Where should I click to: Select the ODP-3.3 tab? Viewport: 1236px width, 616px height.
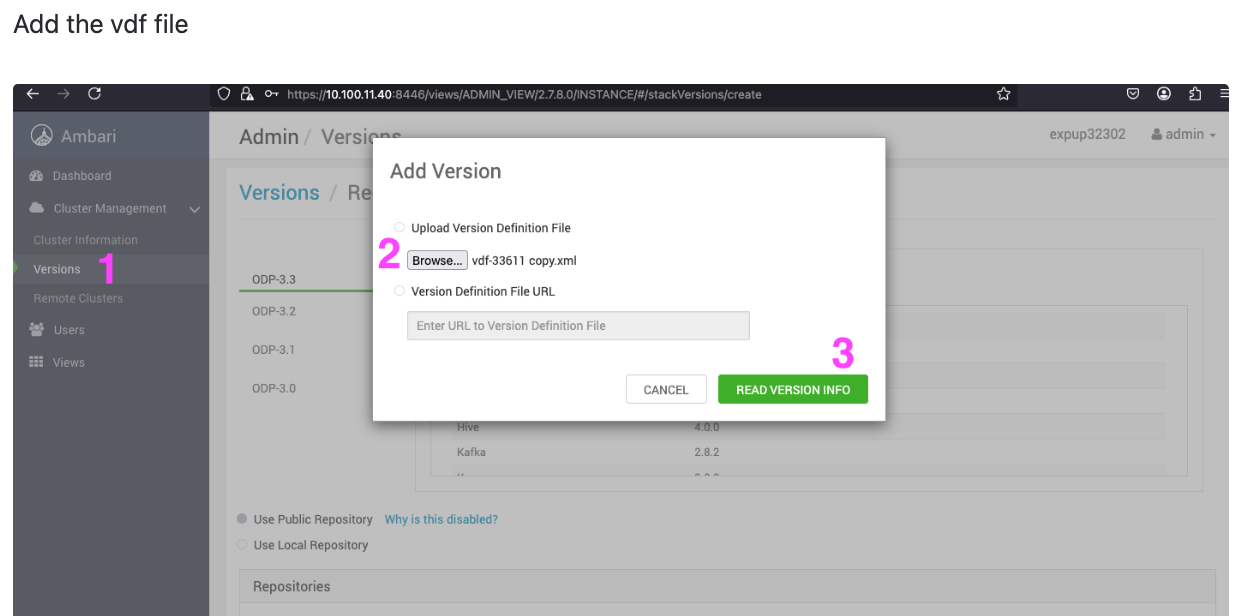(x=274, y=279)
